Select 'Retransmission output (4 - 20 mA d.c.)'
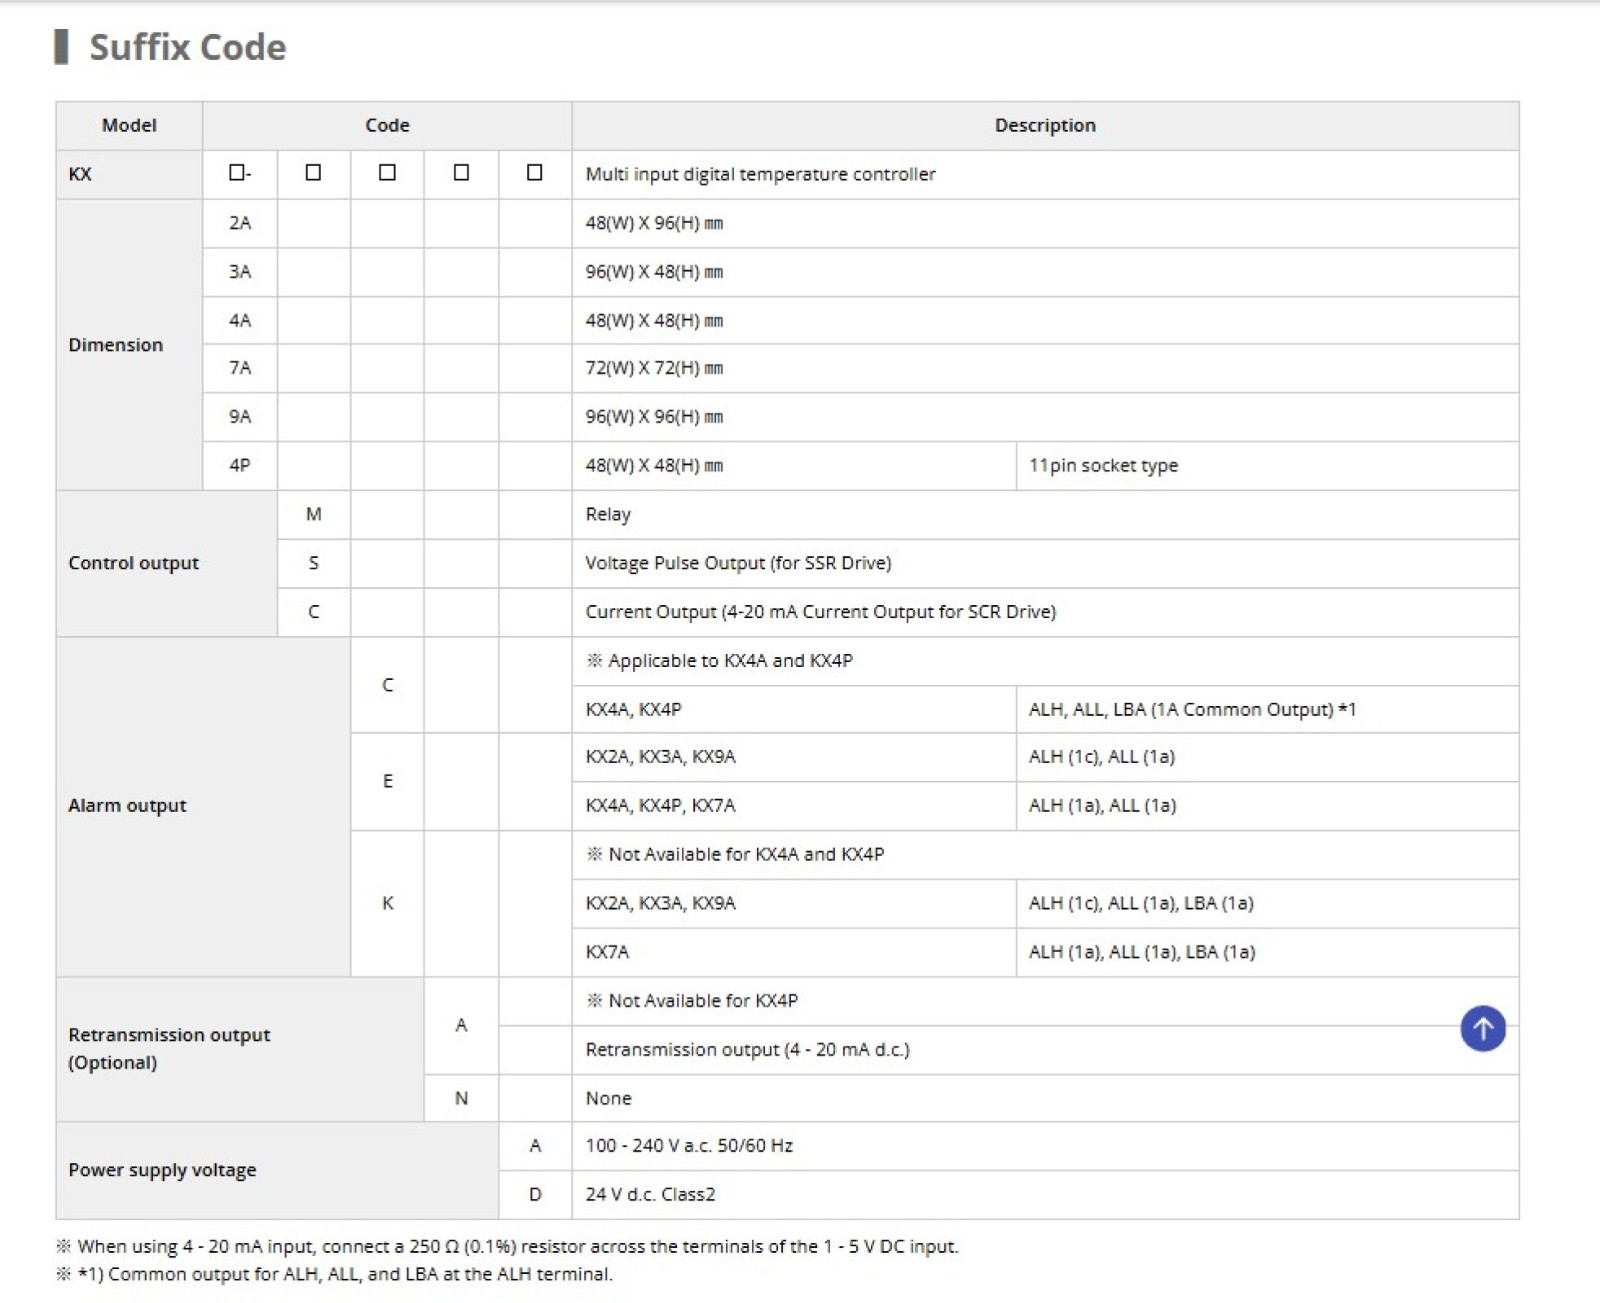Viewport: 1600px width, 1303px height. pos(747,1049)
